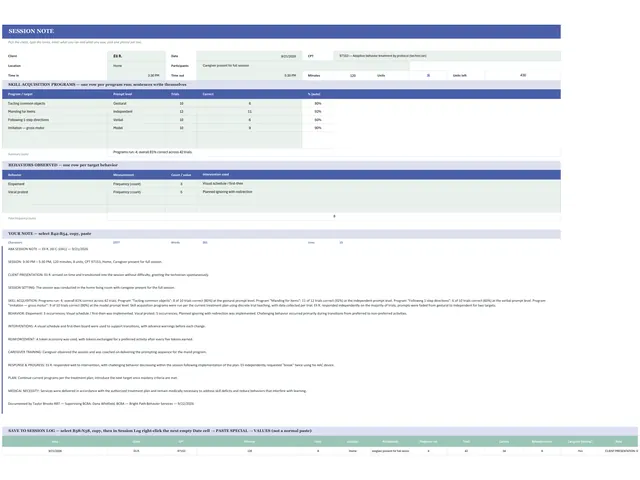Open the prompt level cell "Gestural"
The height and width of the screenshot is (480, 640).
click(x=136, y=104)
